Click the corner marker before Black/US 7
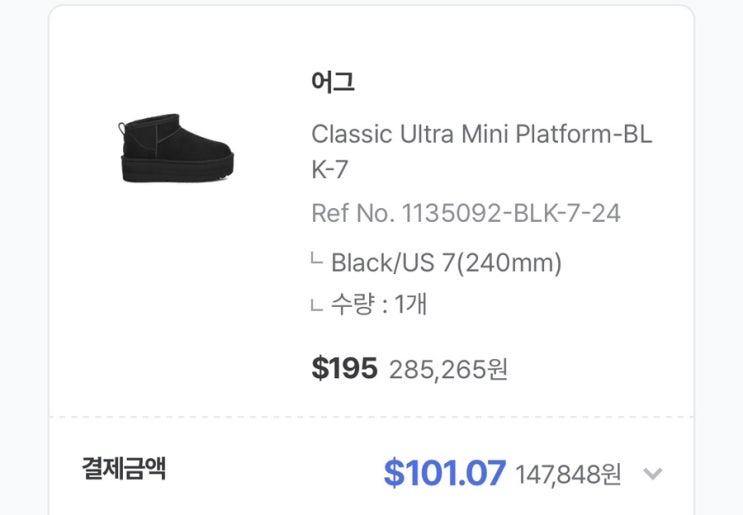Screen dimensions: 743x515 [x=317, y=262]
